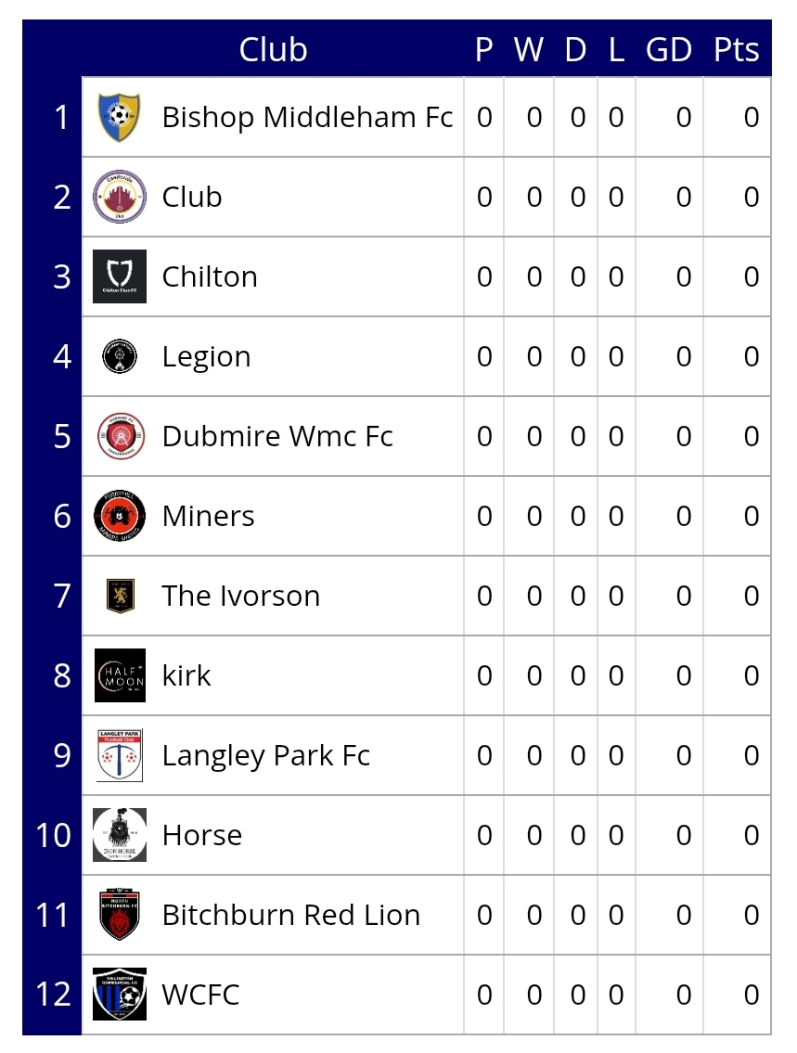The height and width of the screenshot is (1053, 797).
Task: Select the Legion round black crest
Action: pos(120,357)
